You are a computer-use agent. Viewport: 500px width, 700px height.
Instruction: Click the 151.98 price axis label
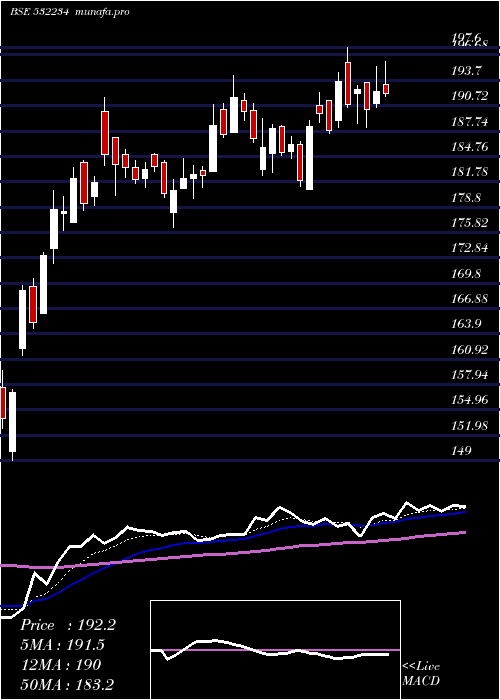tap(470, 425)
